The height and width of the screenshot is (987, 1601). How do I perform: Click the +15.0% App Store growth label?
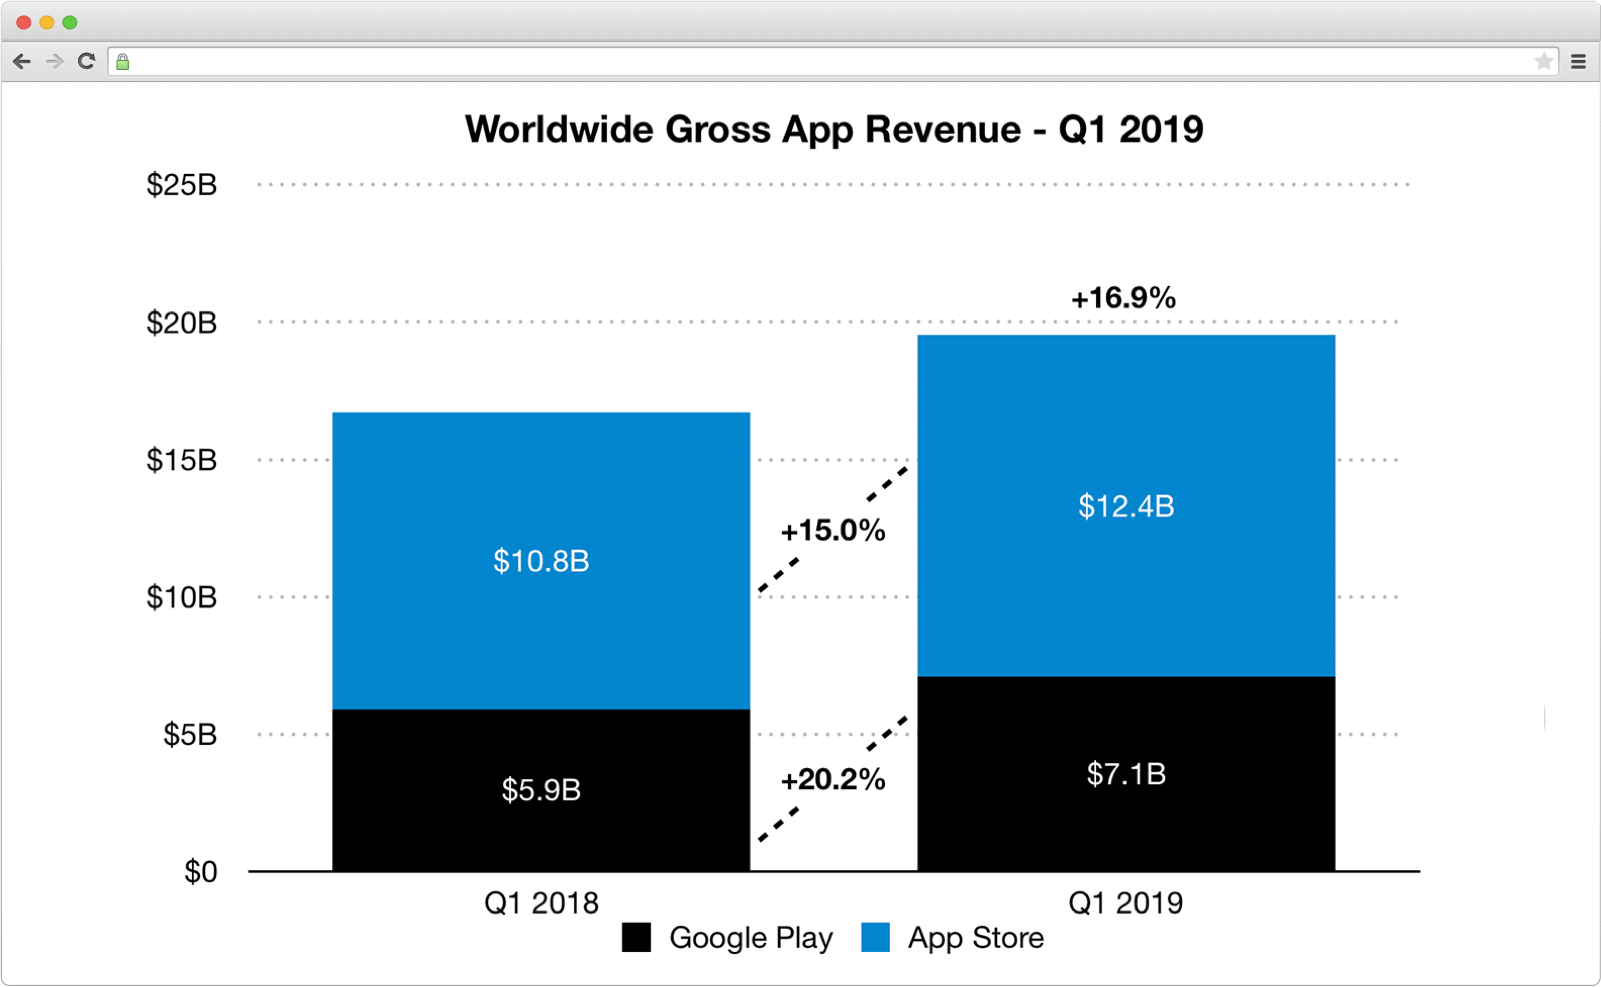[833, 531]
